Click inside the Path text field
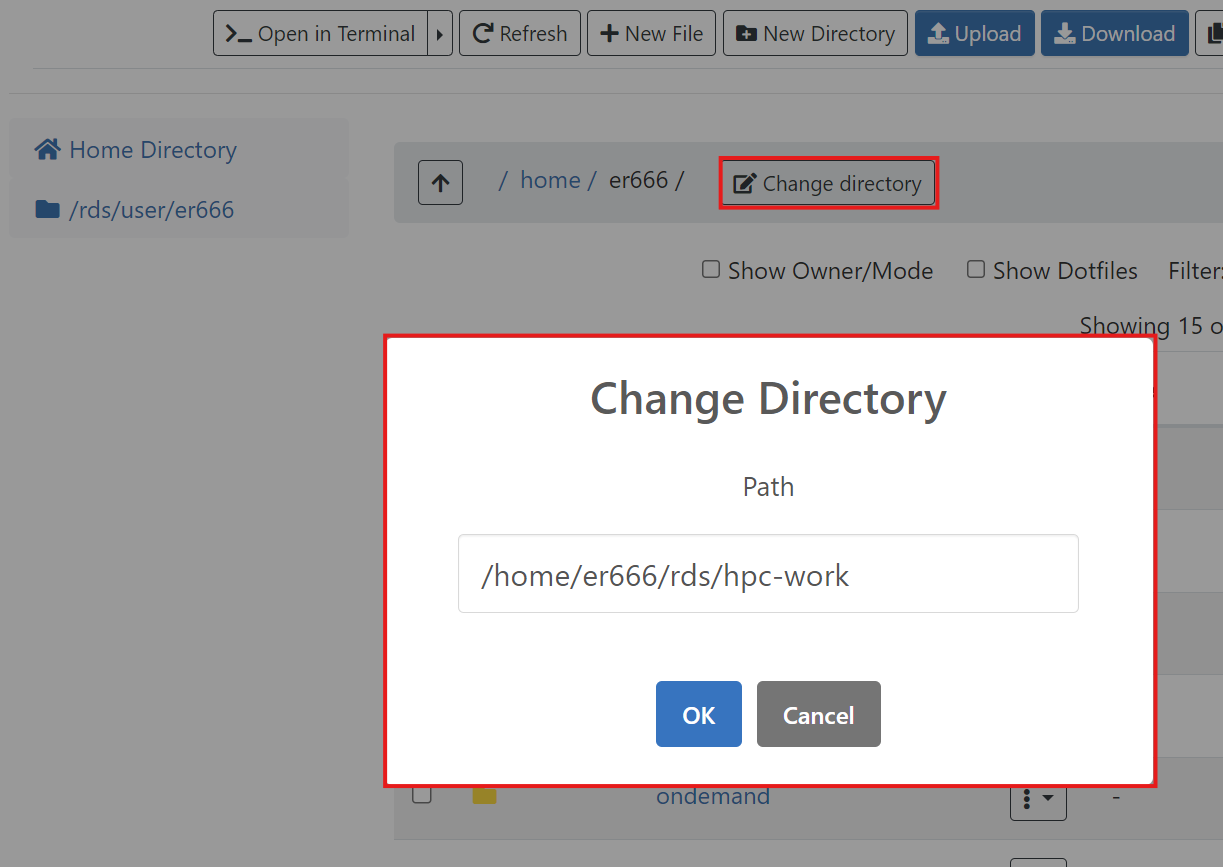1223x867 pixels. pos(768,574)
